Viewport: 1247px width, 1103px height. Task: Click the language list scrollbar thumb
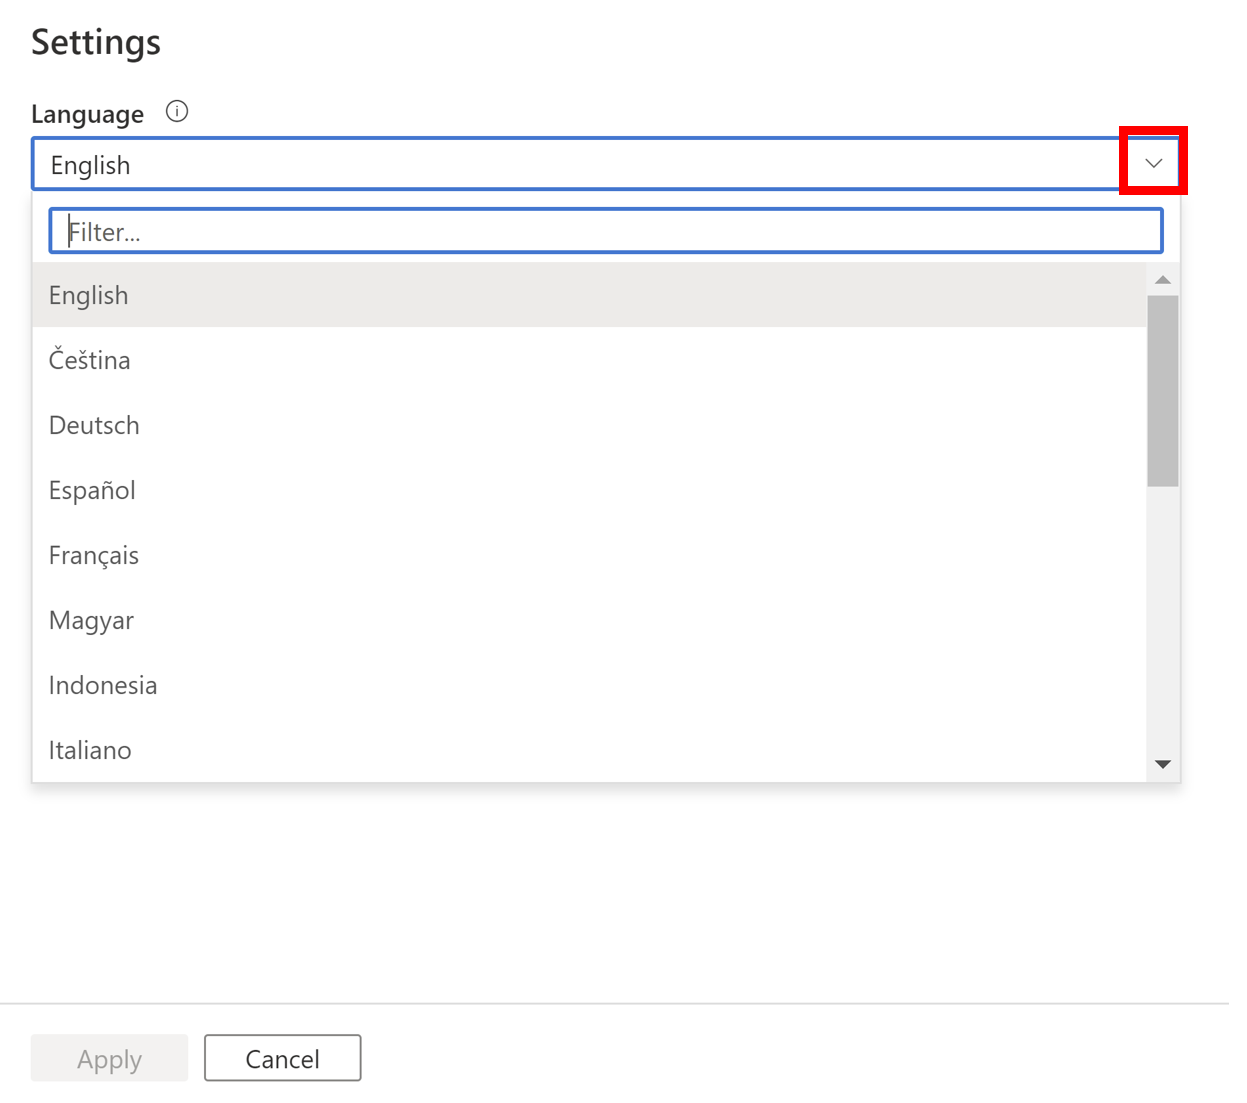tap(1163, 391)
